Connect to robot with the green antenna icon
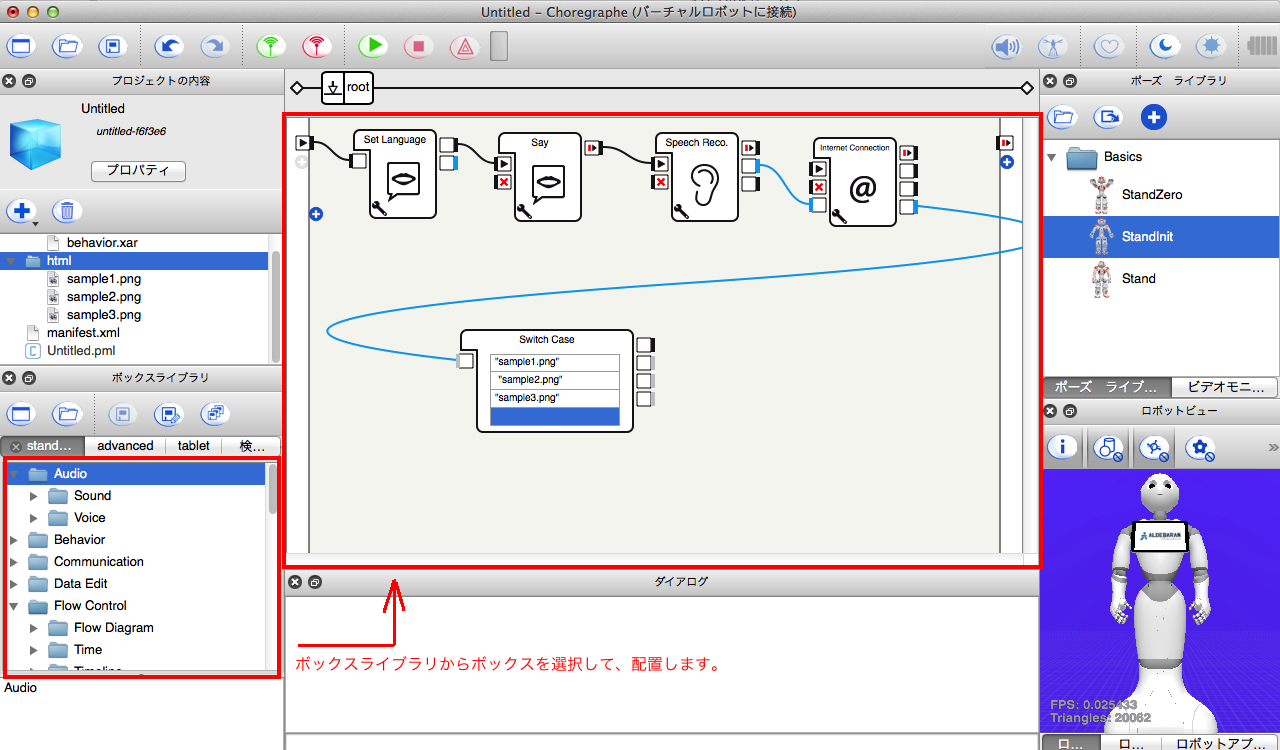The image size is (1280, 750). 271,46
